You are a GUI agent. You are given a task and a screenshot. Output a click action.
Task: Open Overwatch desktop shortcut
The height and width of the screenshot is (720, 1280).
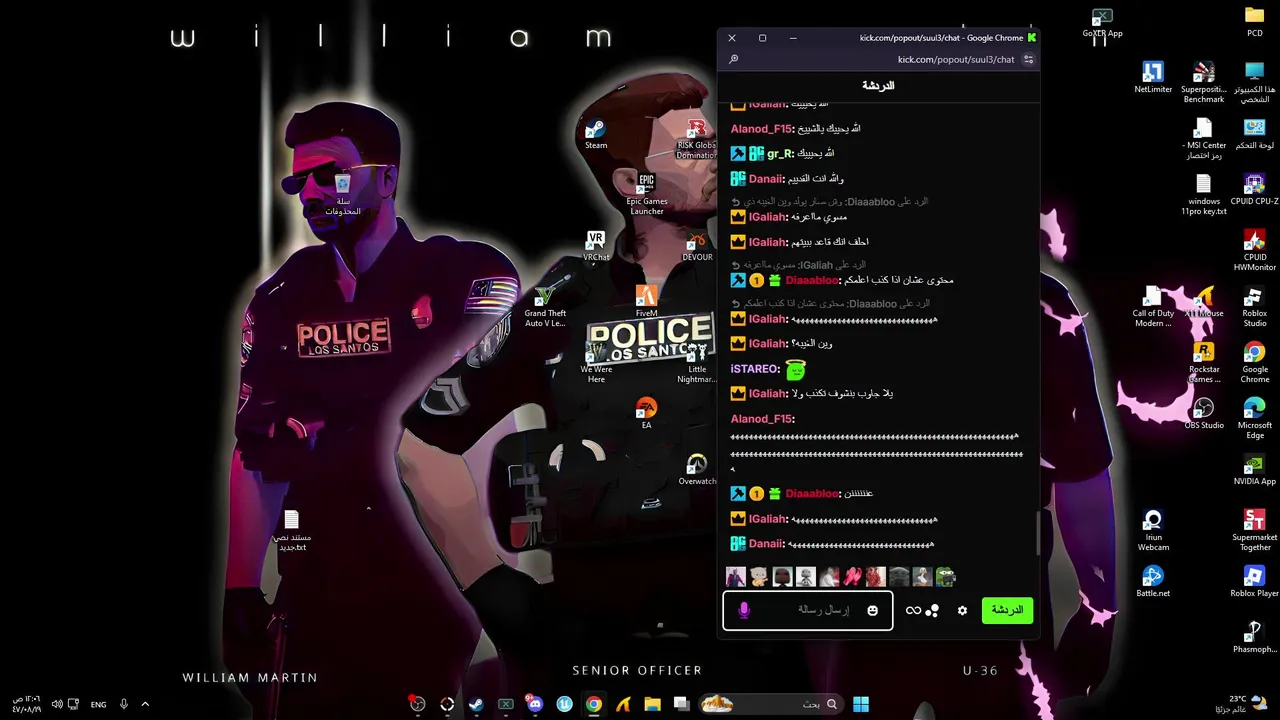point(697,470)
